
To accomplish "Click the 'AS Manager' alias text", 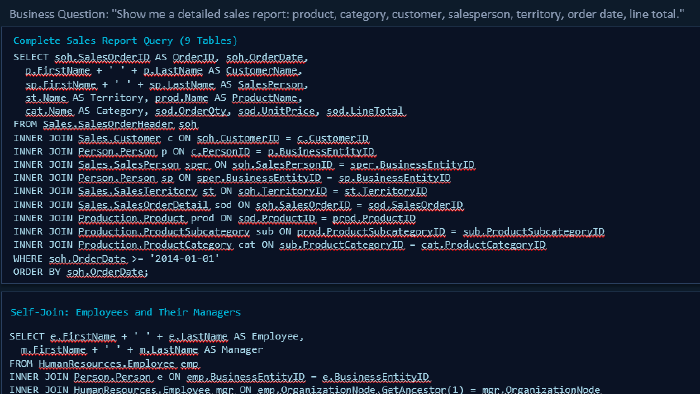I will pyautogui.click(x=233, y=350).
